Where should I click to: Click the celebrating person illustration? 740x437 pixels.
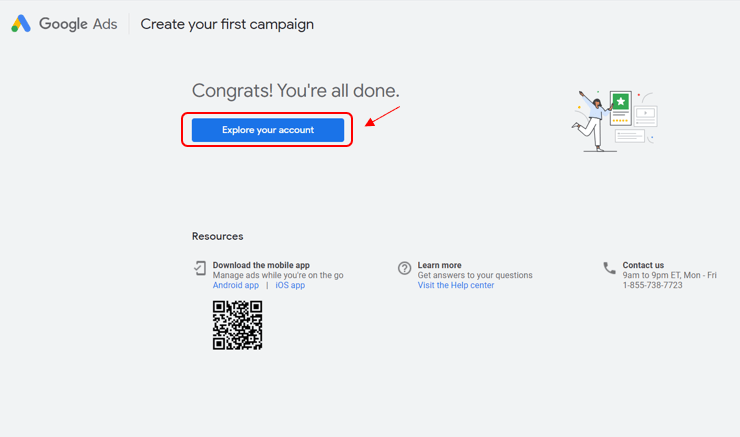click(590, 122)
